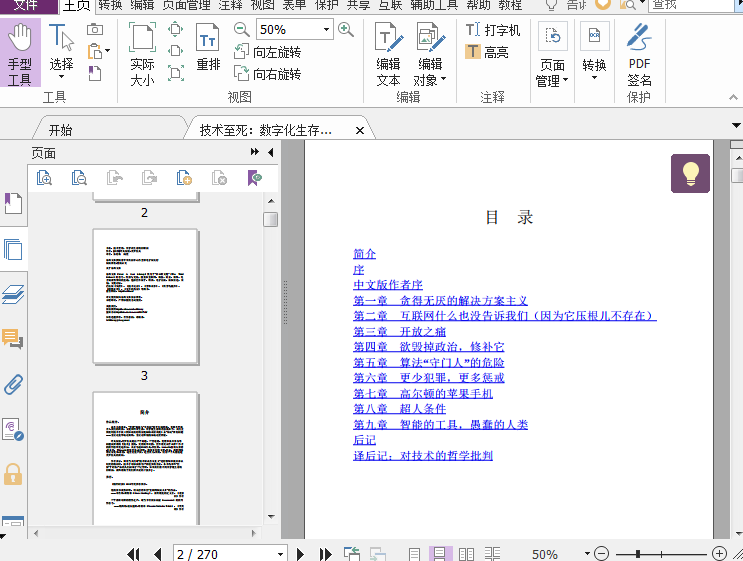Follow the 中文版作者序 link

388,285
